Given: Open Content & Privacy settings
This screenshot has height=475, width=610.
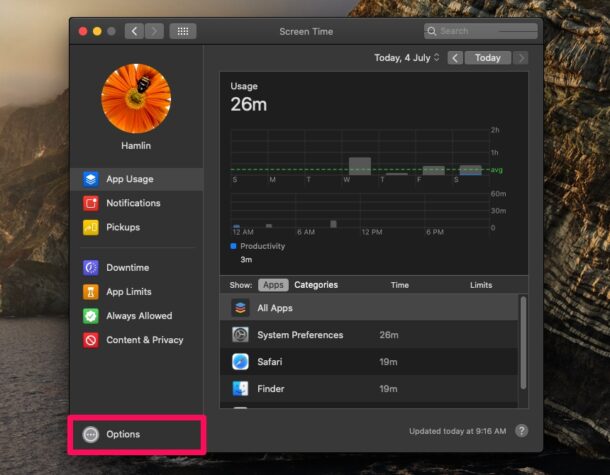Looking at the screenshot, I should pos(144,340).
